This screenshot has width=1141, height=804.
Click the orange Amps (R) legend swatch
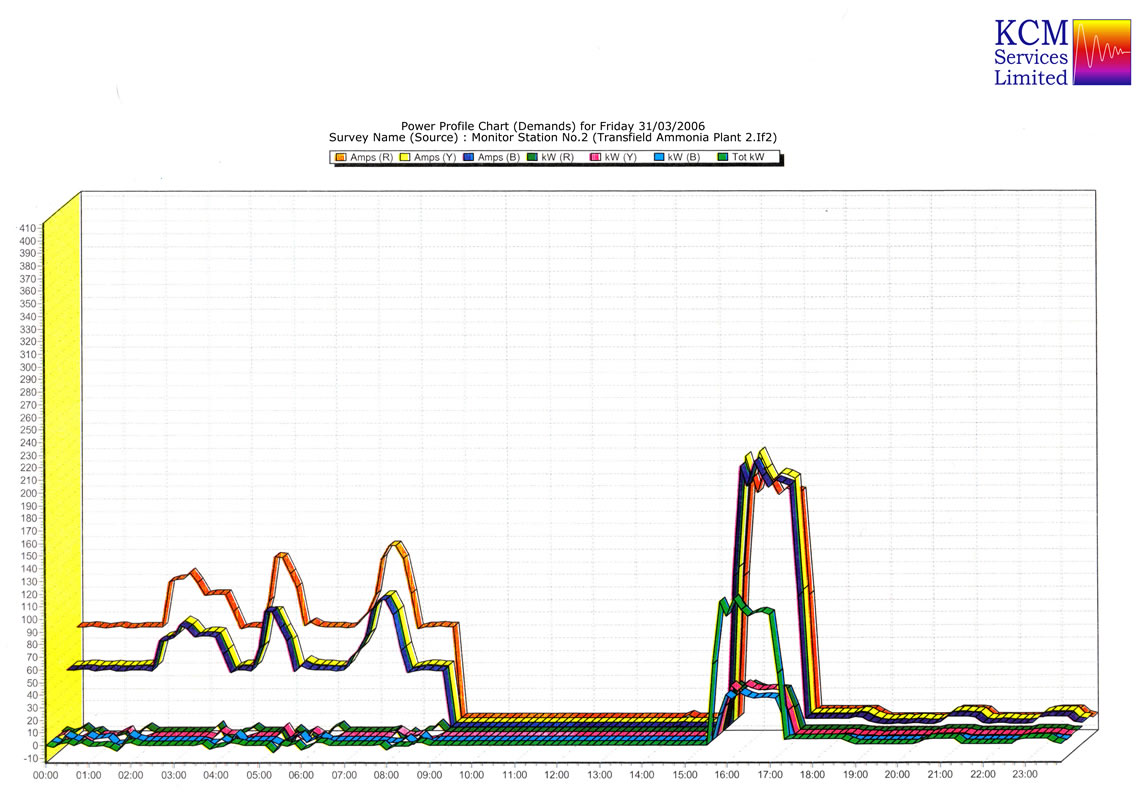[341, 157]
